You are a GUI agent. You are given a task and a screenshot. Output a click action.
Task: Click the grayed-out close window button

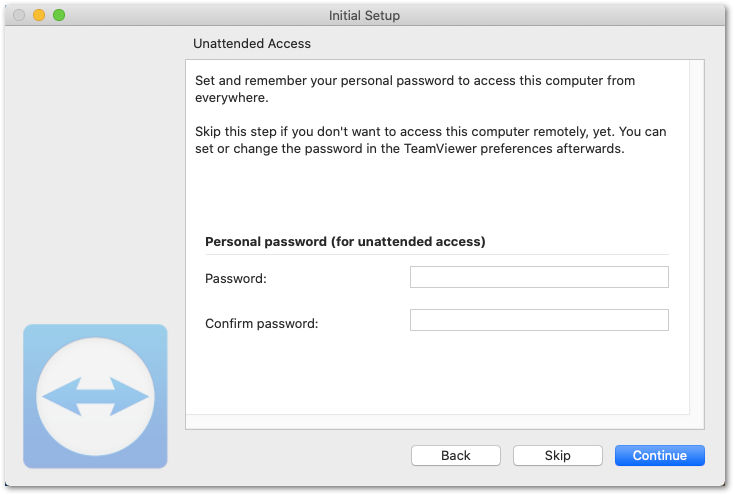tap(19, 15)
